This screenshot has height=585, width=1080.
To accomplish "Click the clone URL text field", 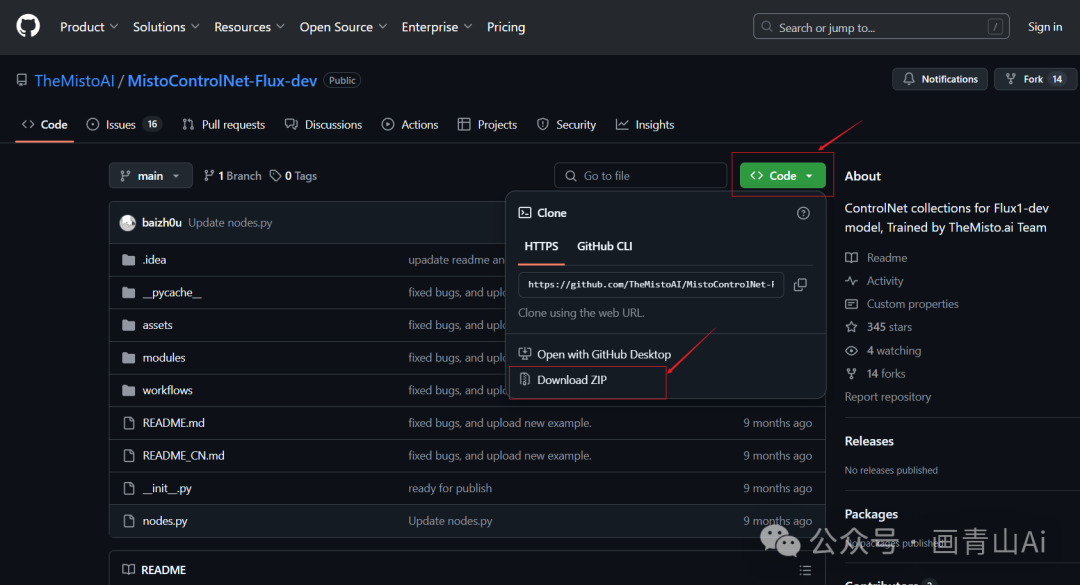I will tap(651, 285).
